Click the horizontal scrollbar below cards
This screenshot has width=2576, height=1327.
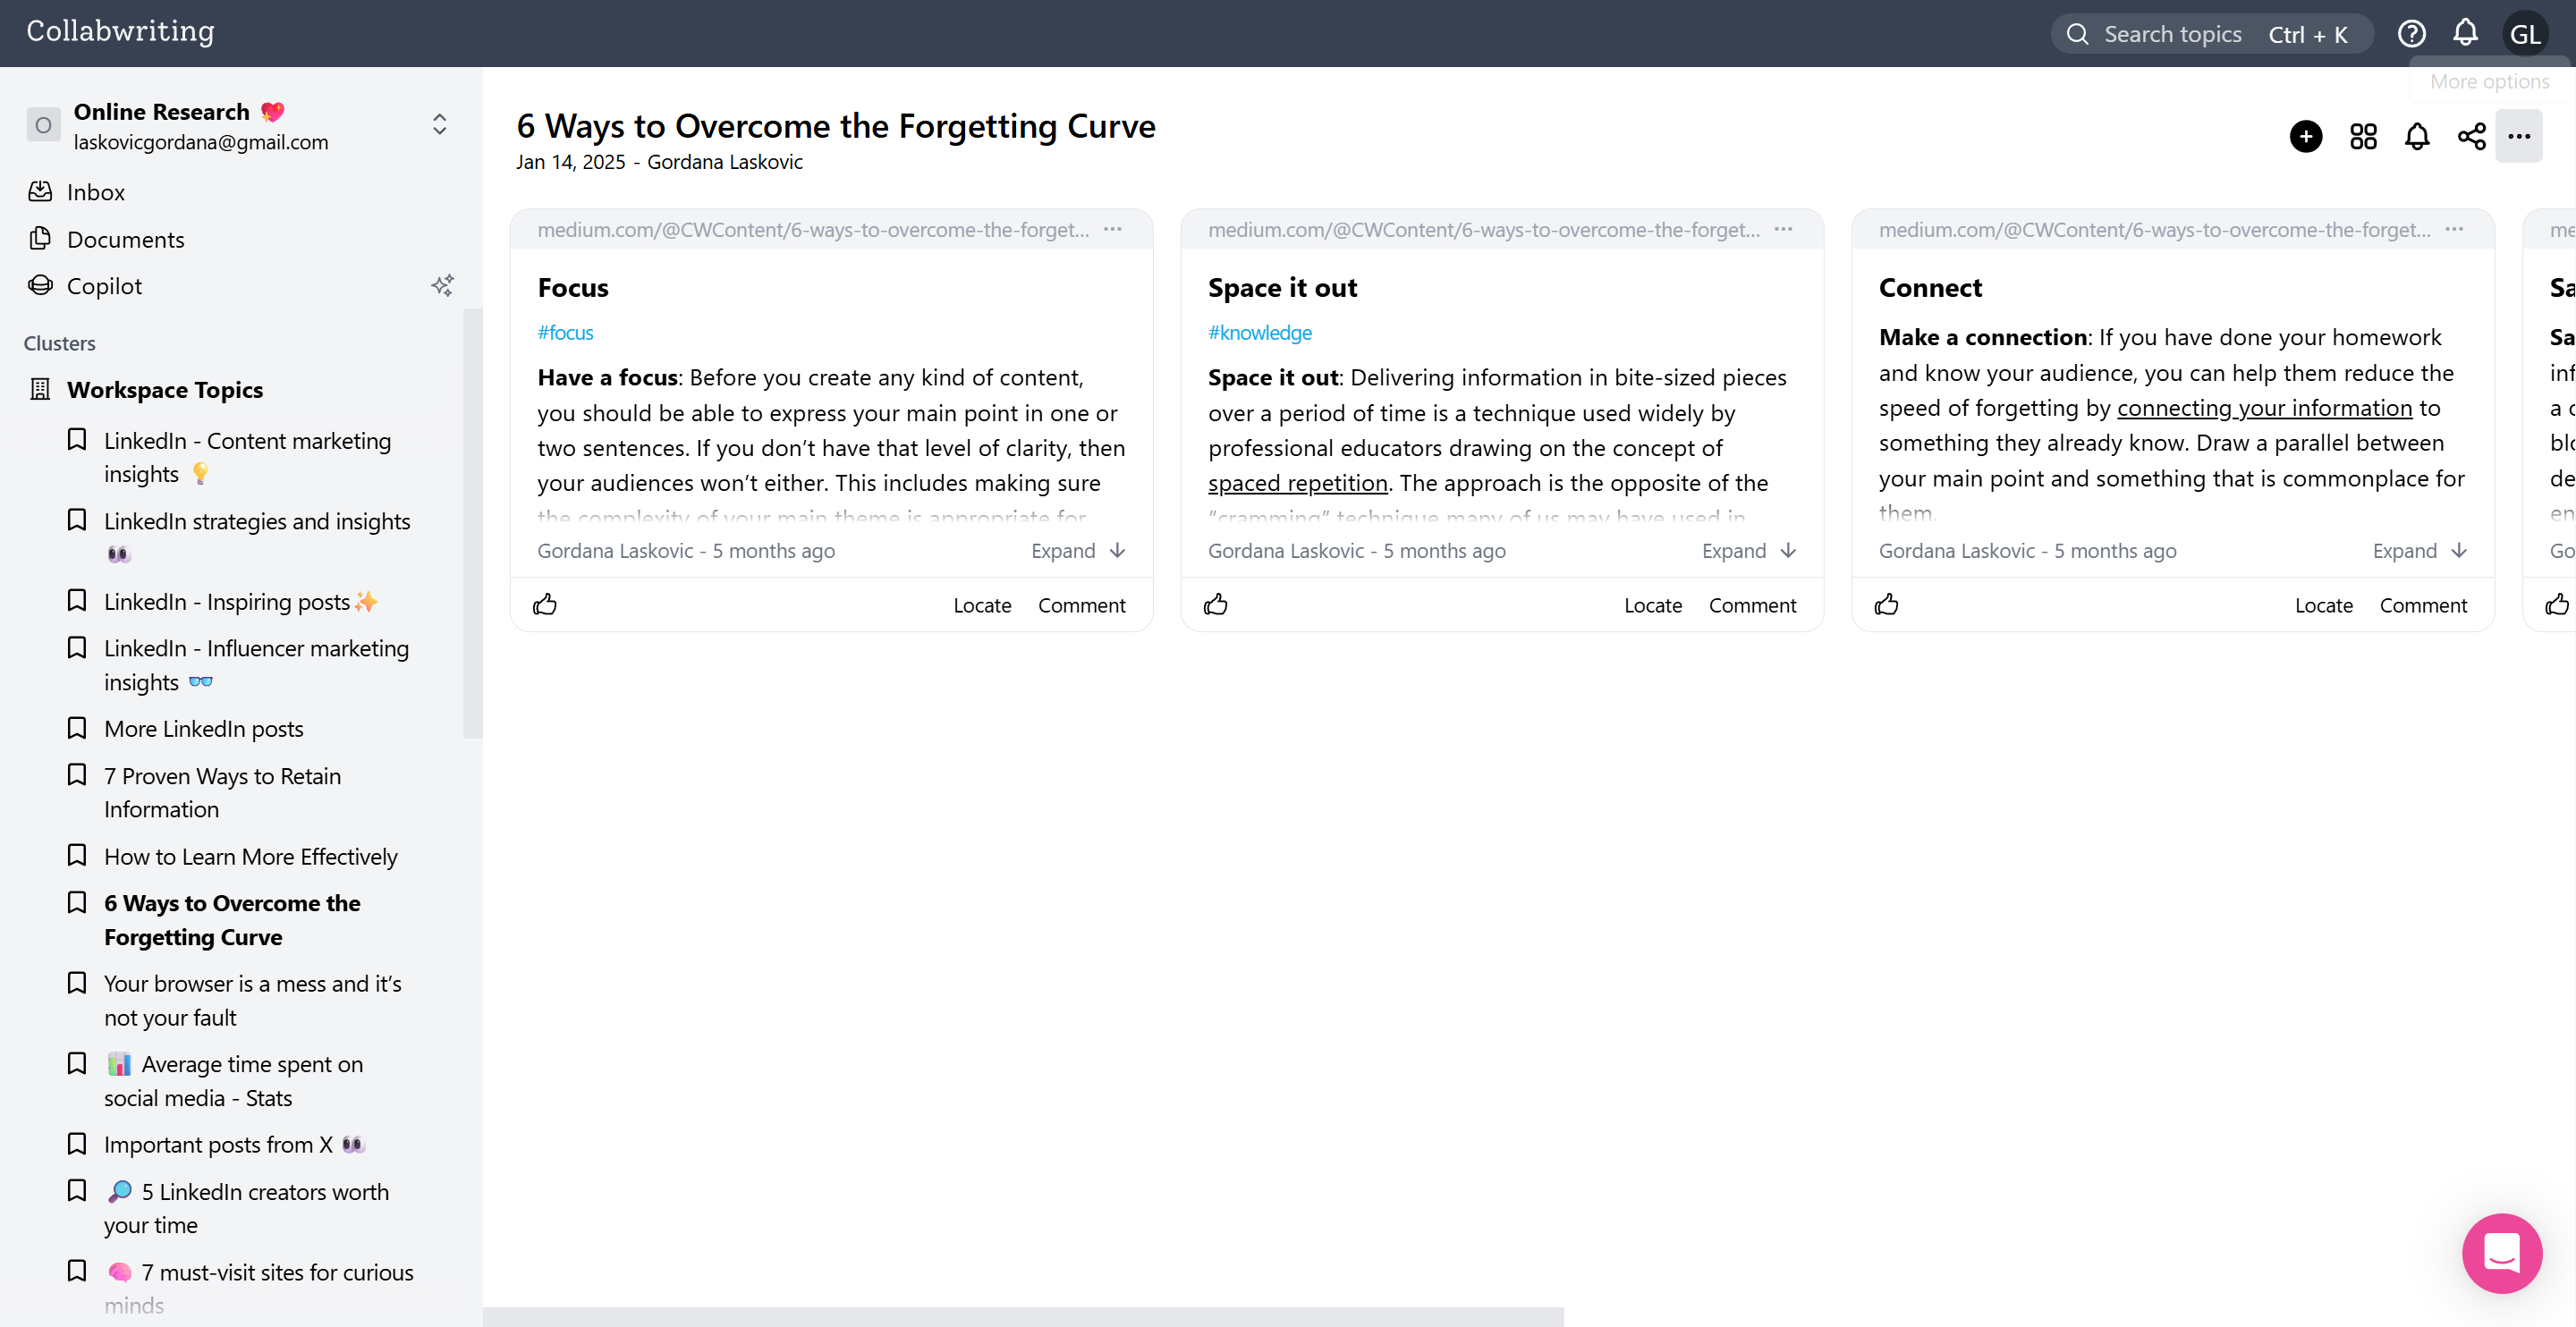pyautogui.click(x=1023, y=1317)
